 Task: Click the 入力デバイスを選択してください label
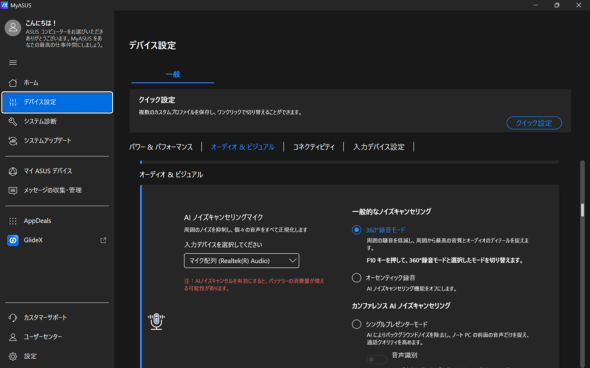[x=223, y=245]
